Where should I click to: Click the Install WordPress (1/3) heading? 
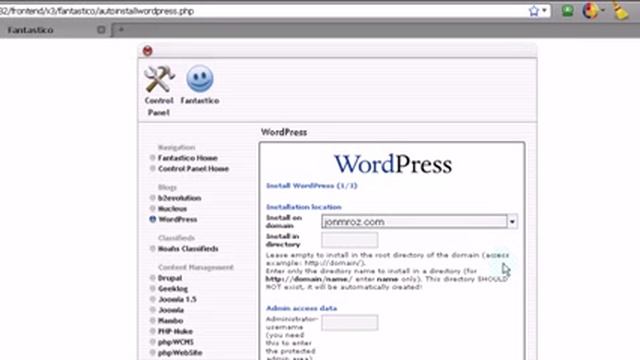tap(312, 186)
